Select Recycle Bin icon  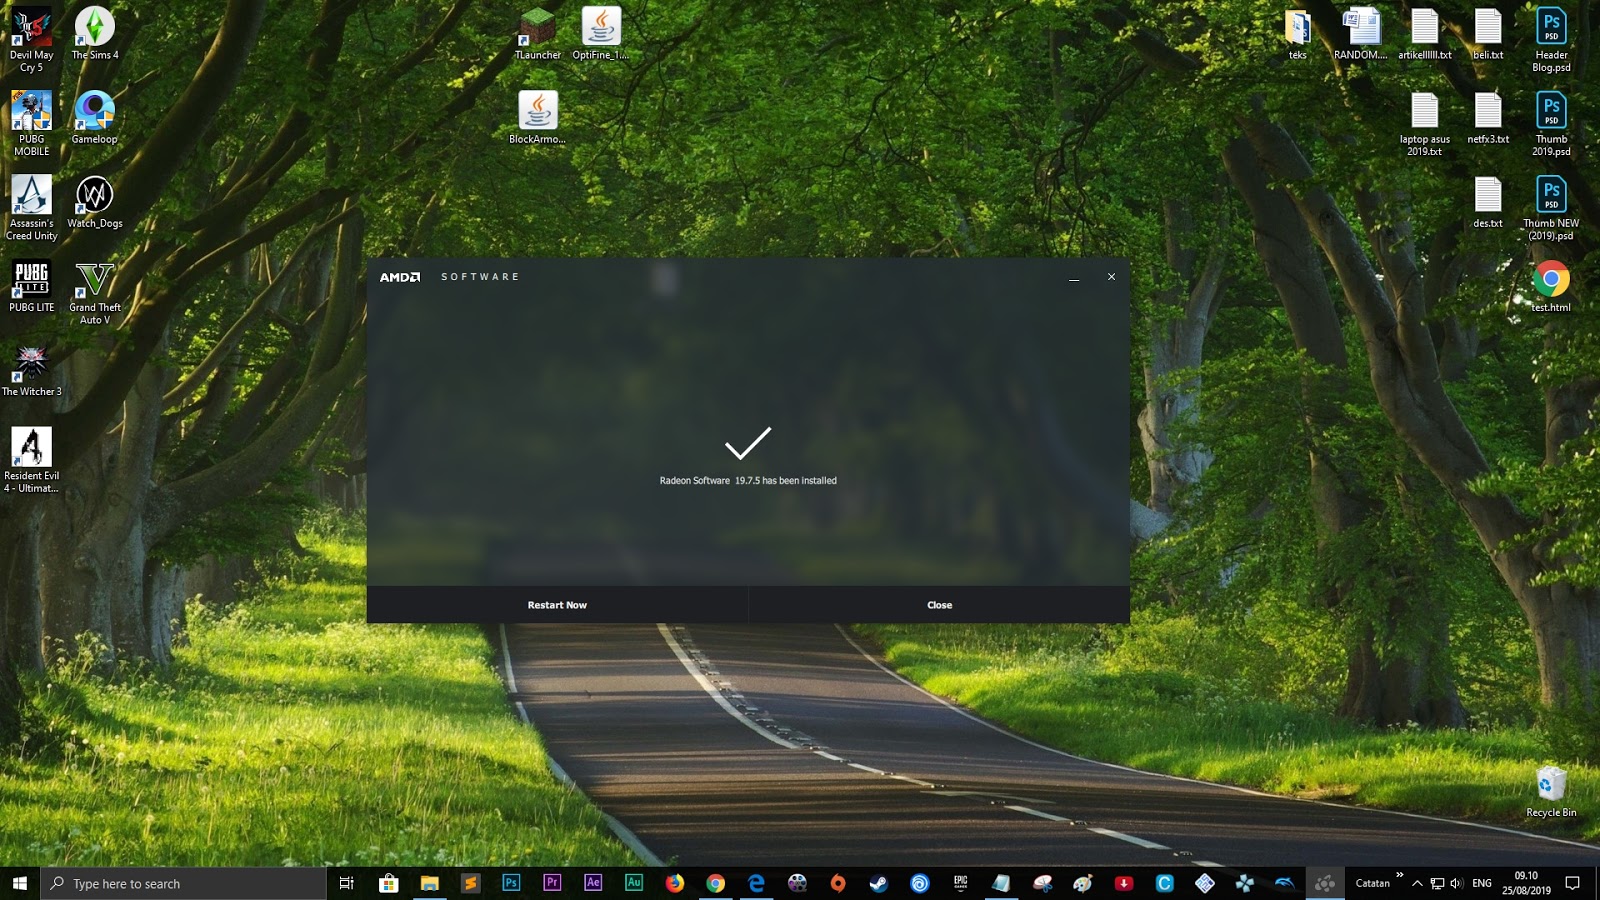[x=1551, y=792]
